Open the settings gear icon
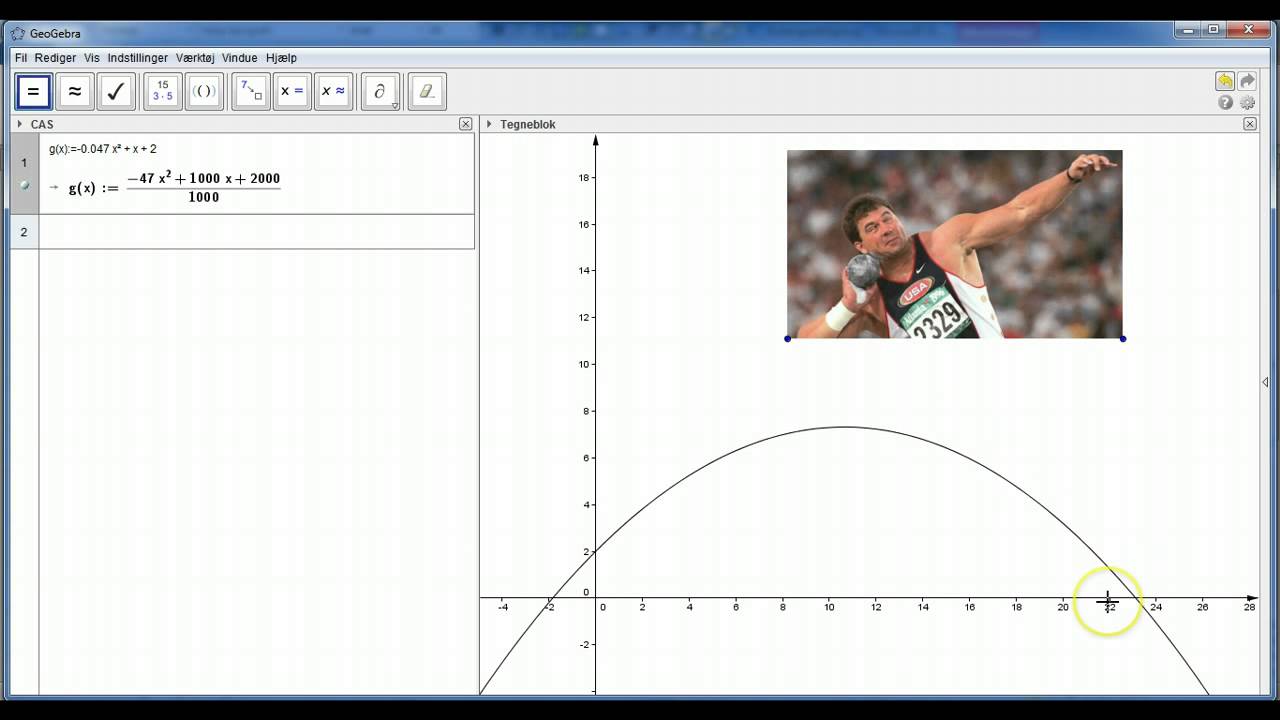 coord(1247,102)
